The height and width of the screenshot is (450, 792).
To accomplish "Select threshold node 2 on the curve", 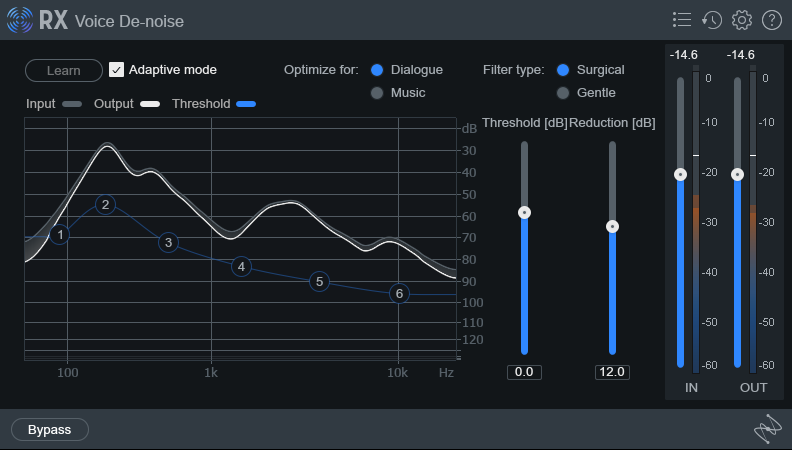I will pyautogui.click(x=105, y=205).
